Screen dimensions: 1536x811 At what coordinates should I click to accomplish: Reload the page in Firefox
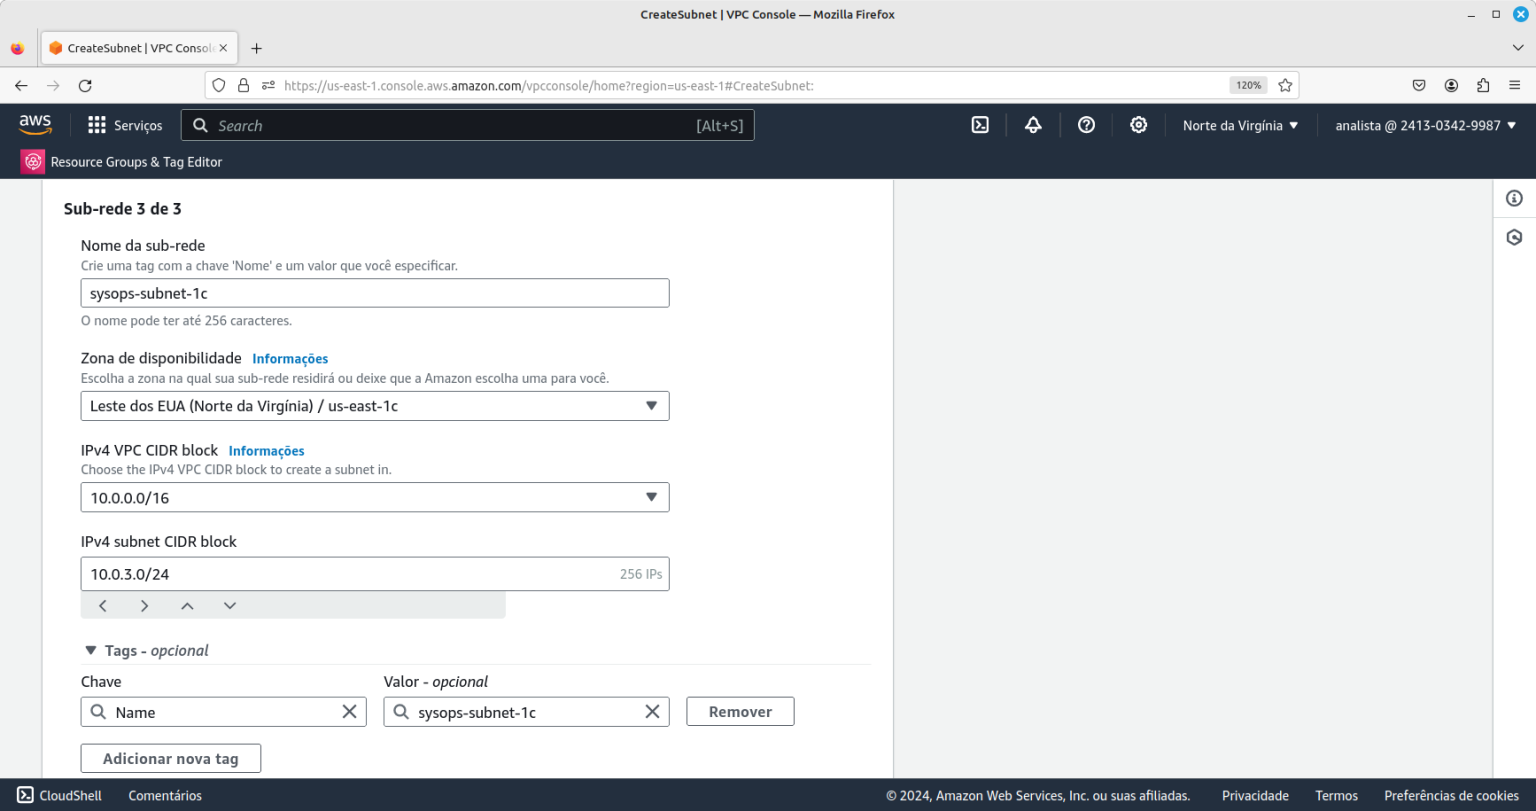tap(85, 85)
